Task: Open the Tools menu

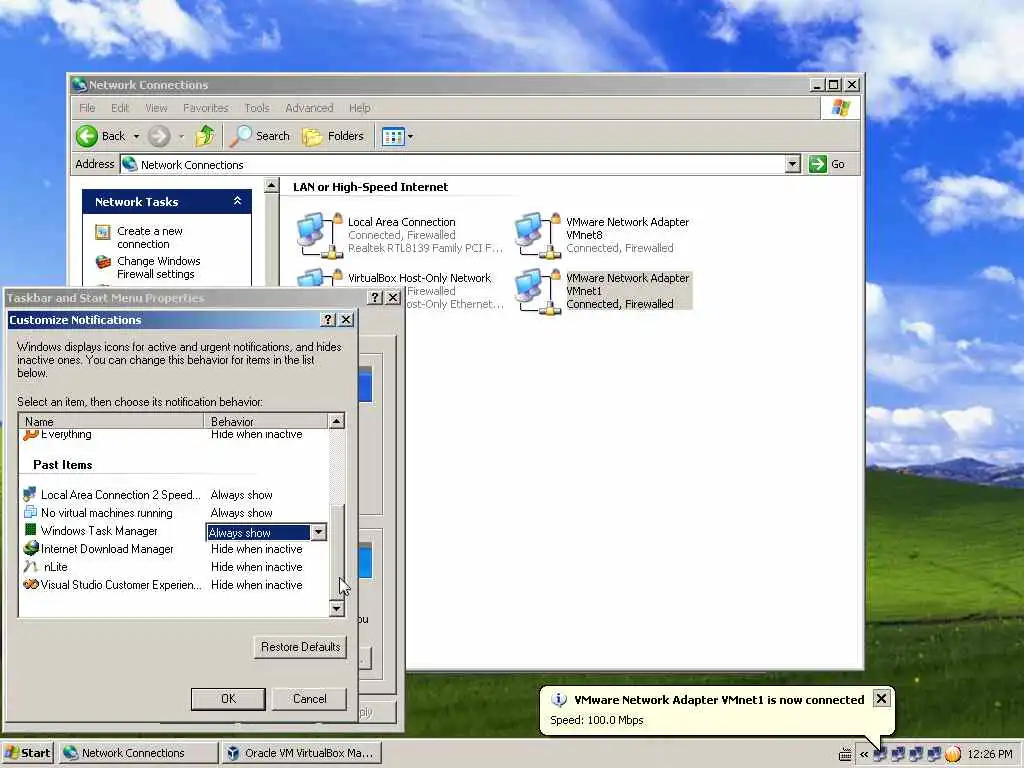Action: 257,108
